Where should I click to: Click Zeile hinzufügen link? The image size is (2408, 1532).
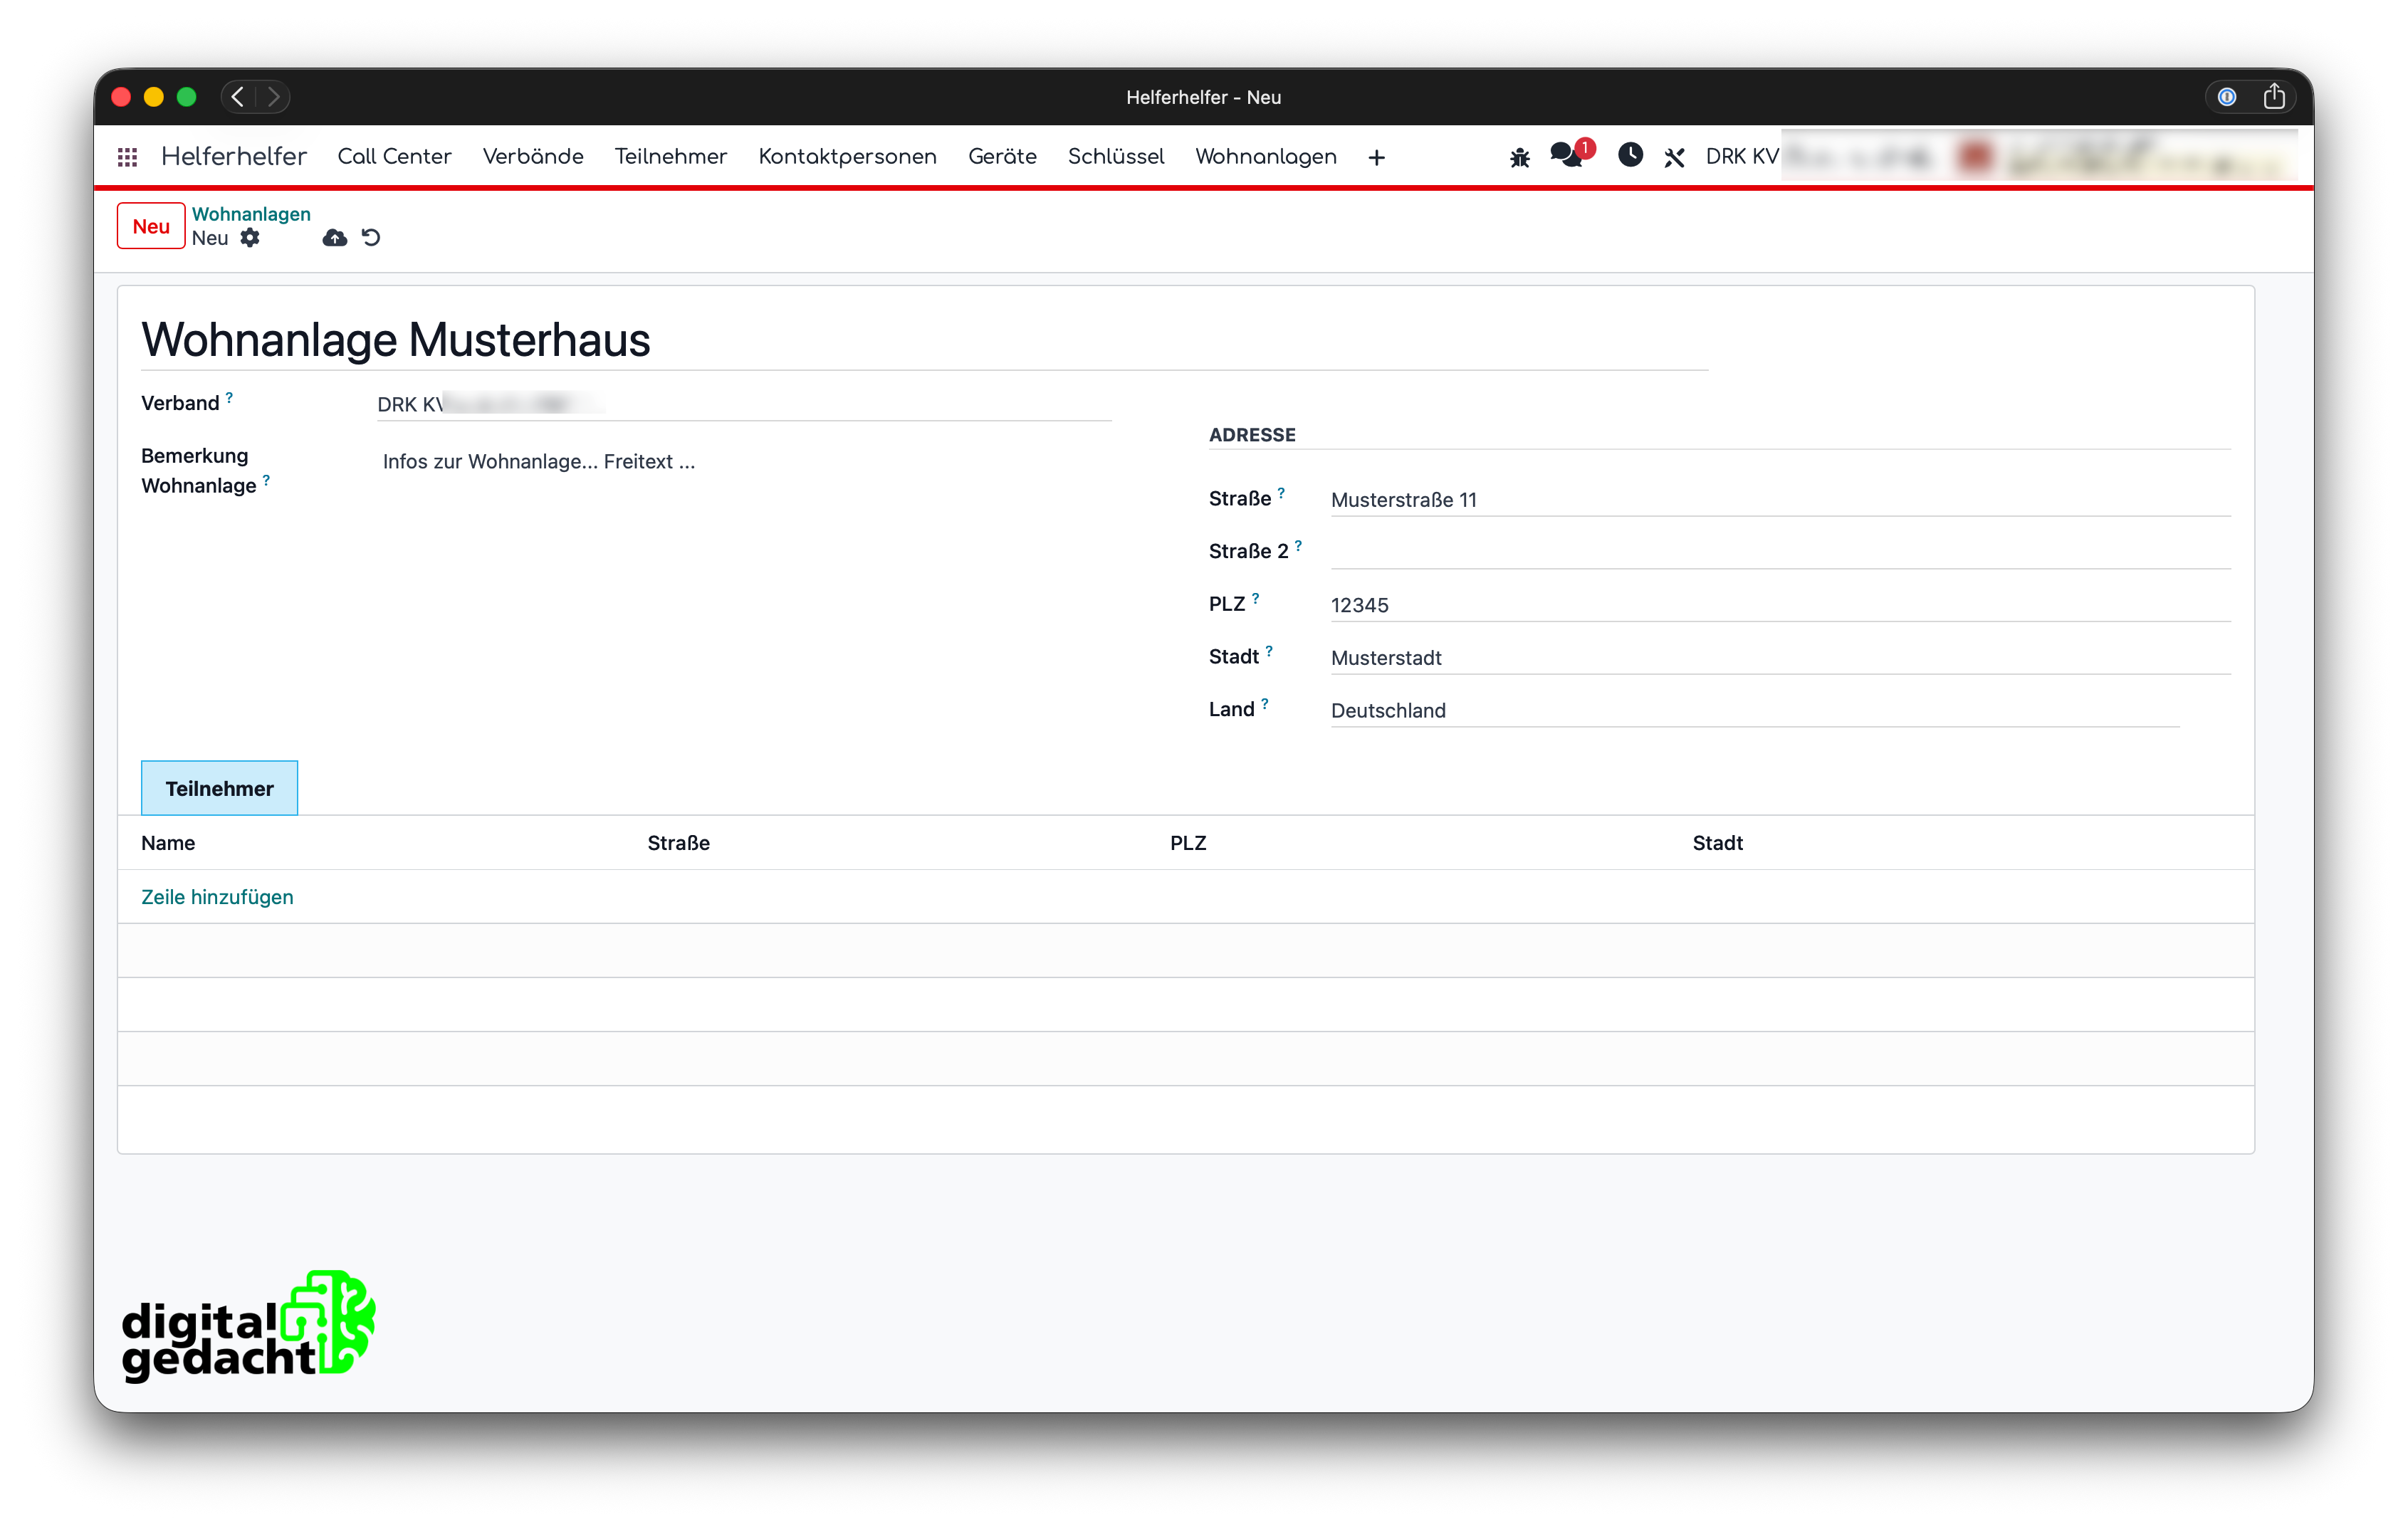pyautogui.click(x=217, y=897)
